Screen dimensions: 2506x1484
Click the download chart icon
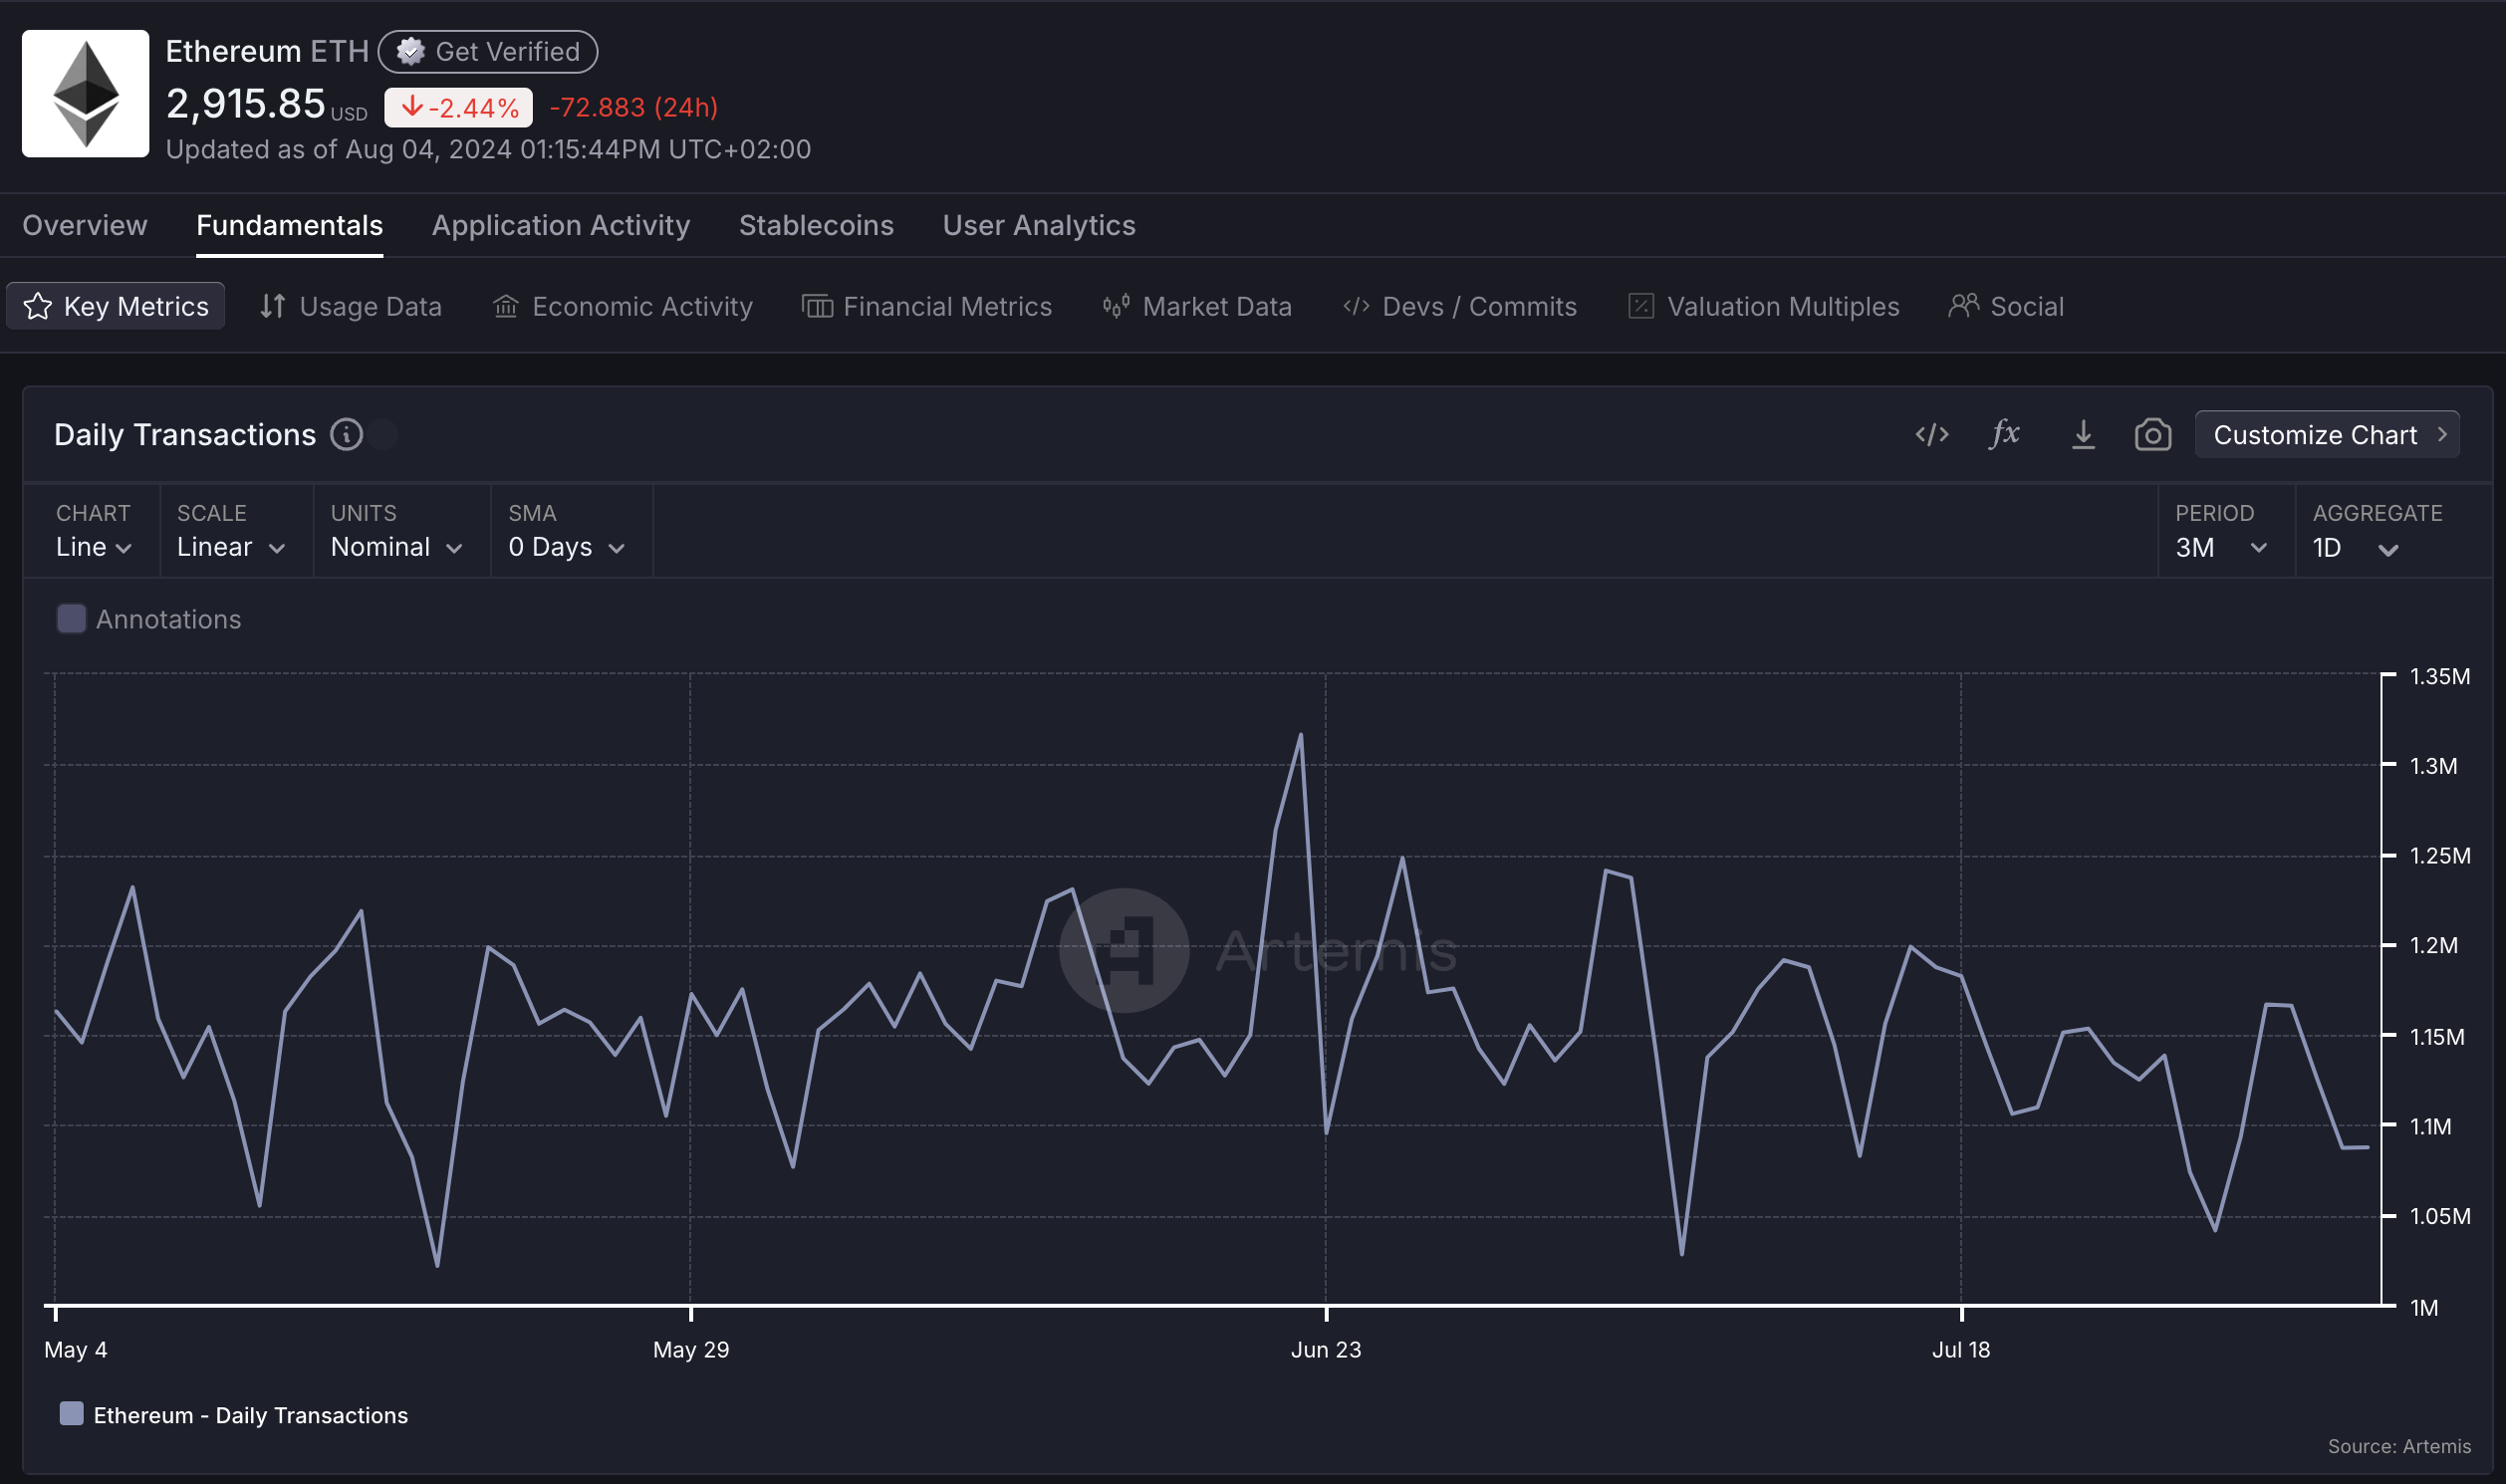click(x=2082, y=434)
